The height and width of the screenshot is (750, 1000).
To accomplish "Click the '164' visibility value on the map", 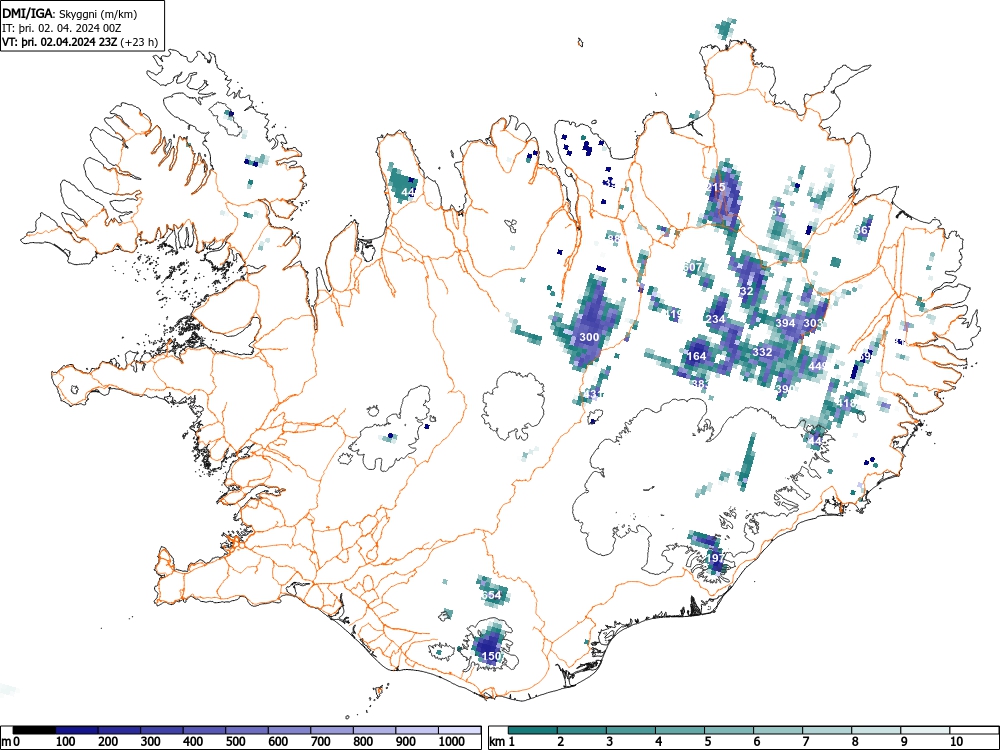I will pyautogui.click(x=697, y=357).
